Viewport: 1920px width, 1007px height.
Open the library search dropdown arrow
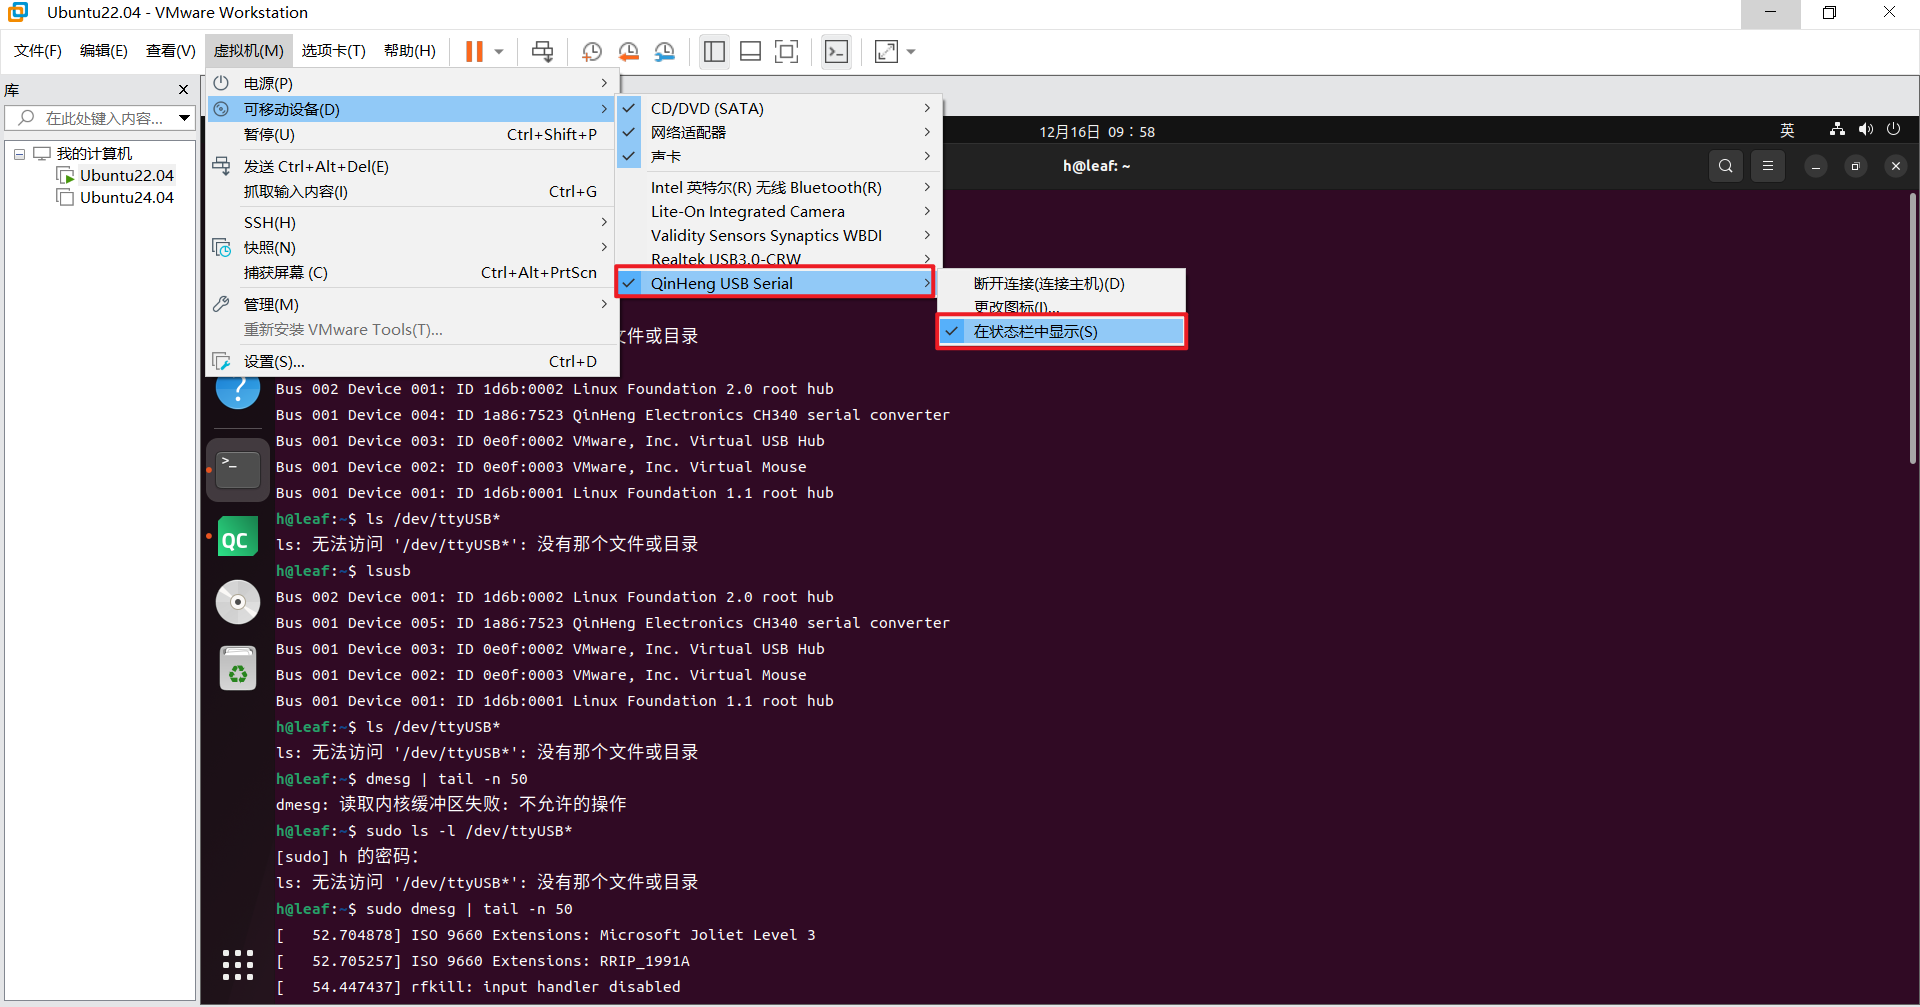coord(184,118)
